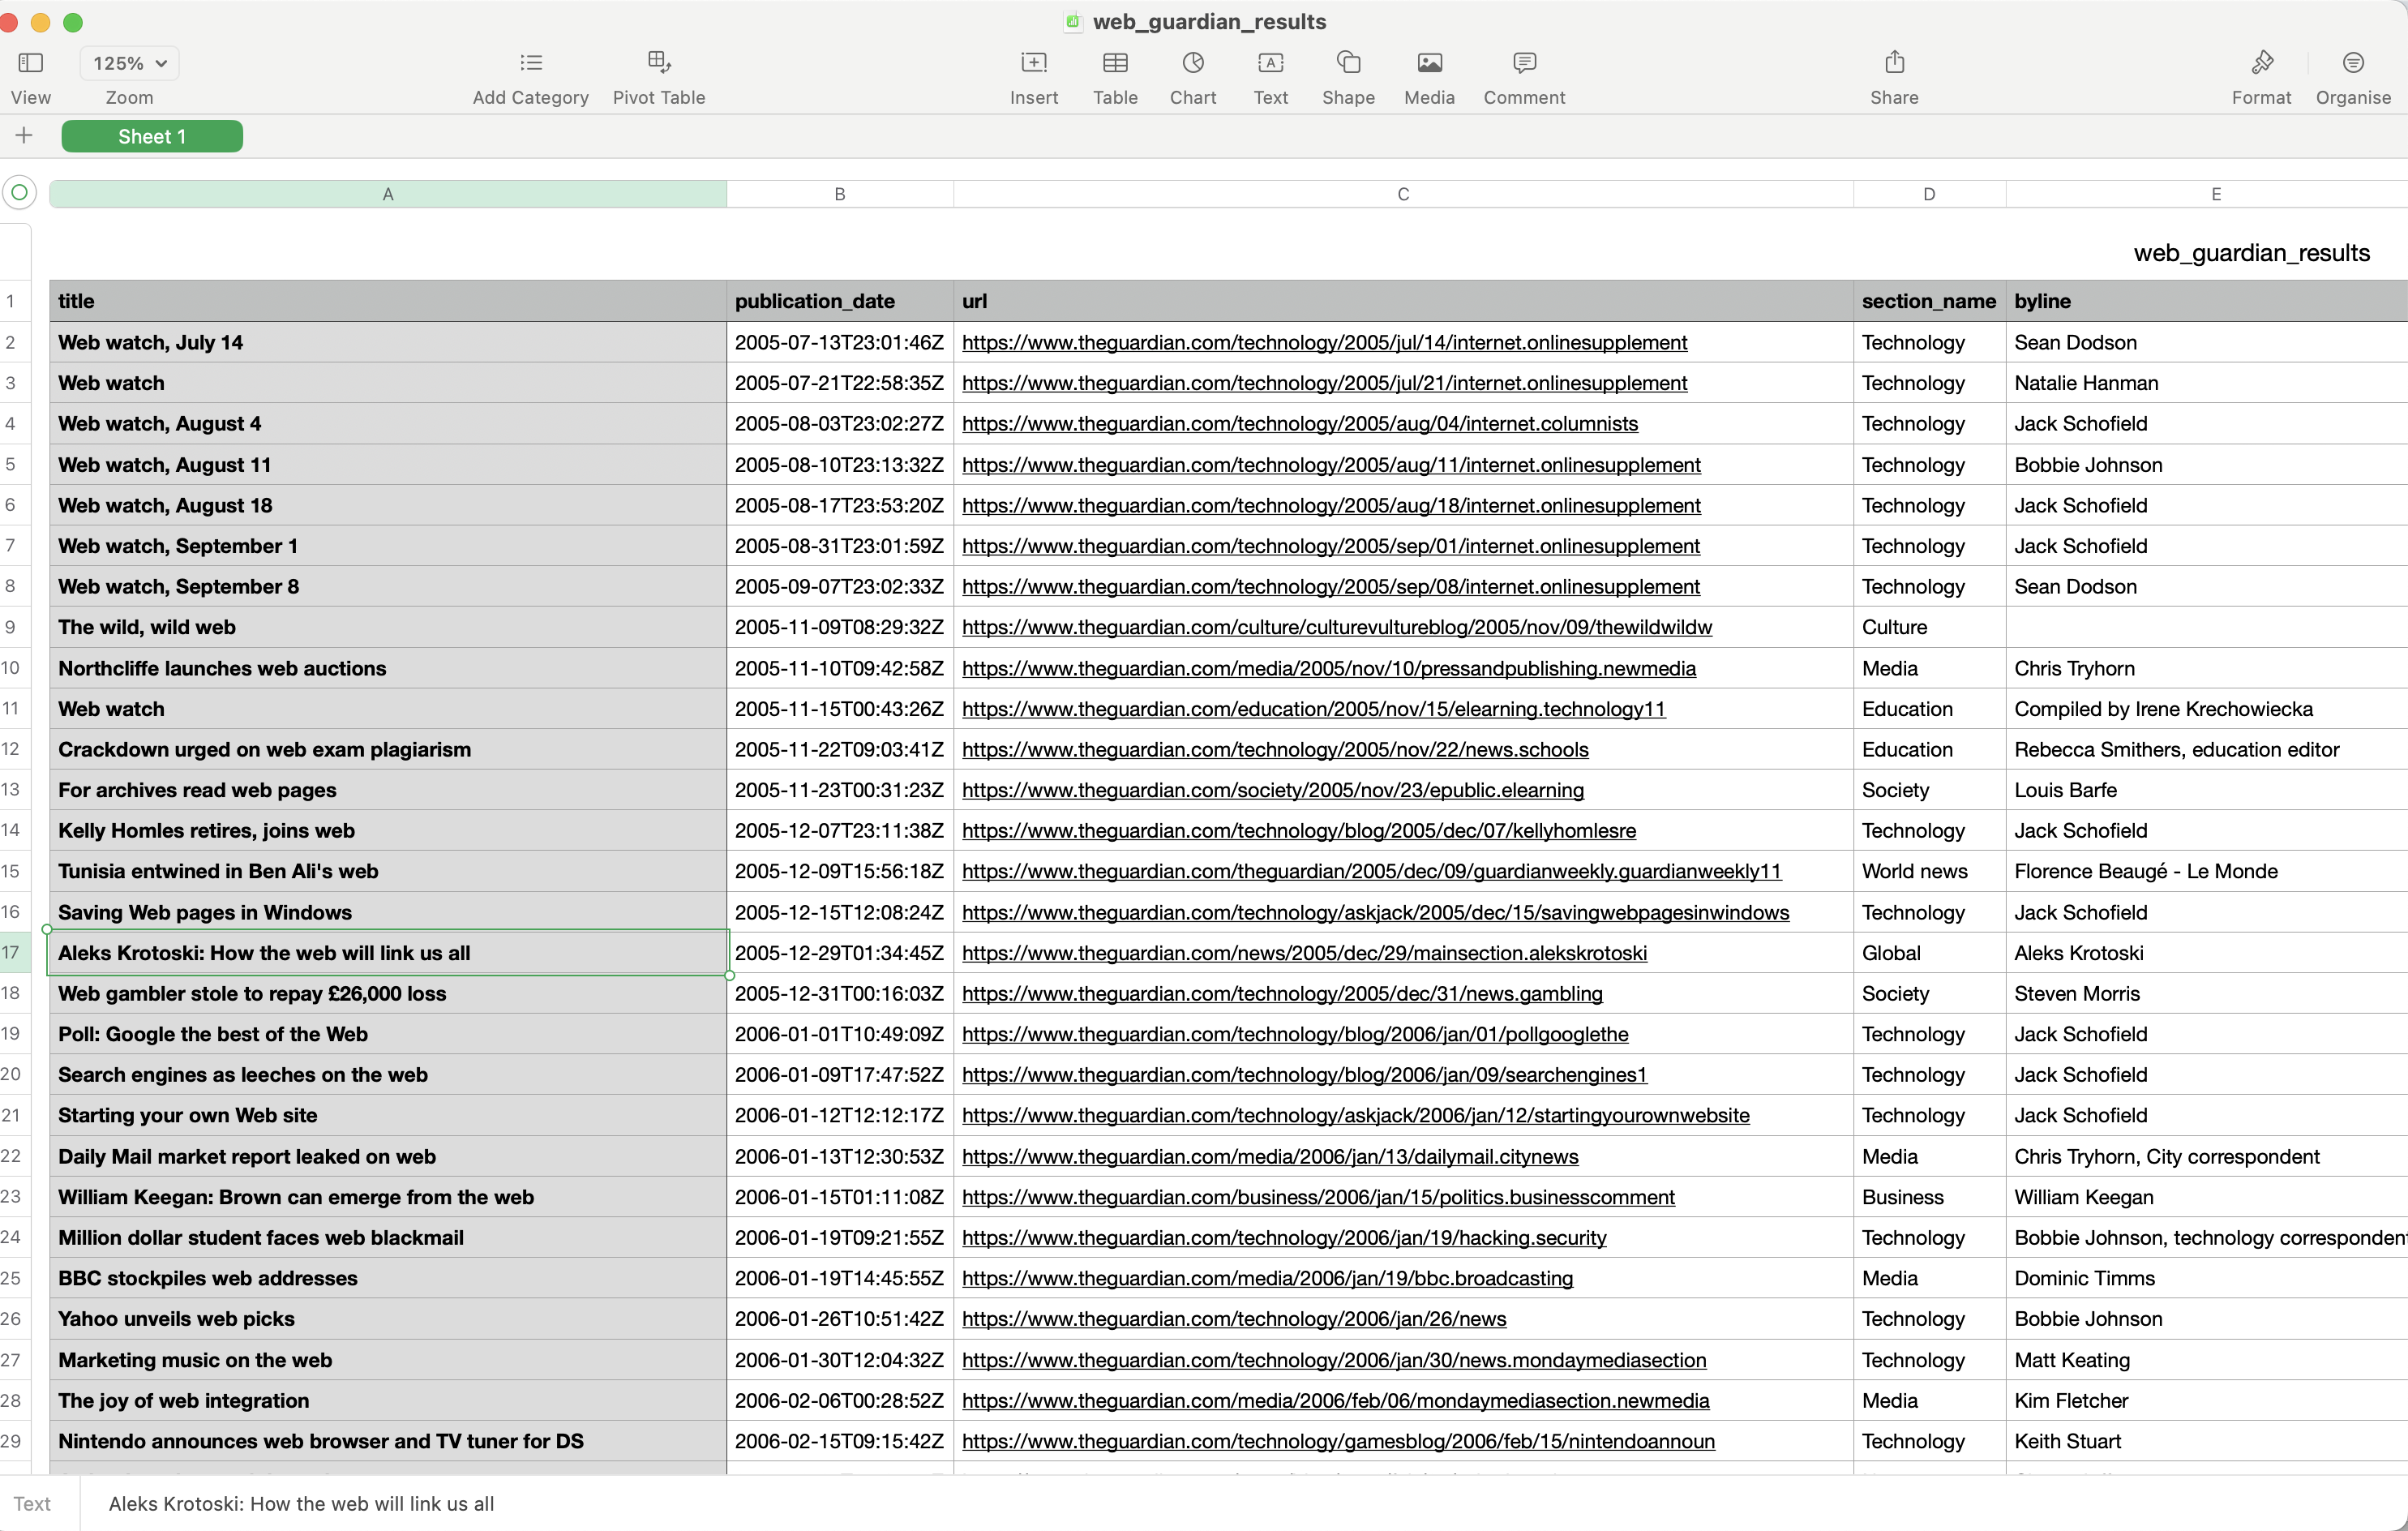Add a Text box
The width and height of the screenshot is (2408, 1531).
(x=1270, y=63)
